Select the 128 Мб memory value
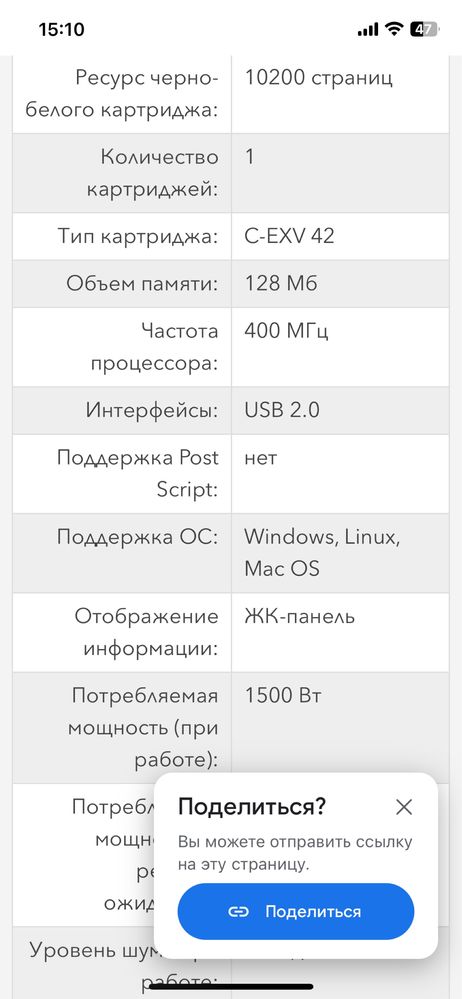 [x=281, y=284]
